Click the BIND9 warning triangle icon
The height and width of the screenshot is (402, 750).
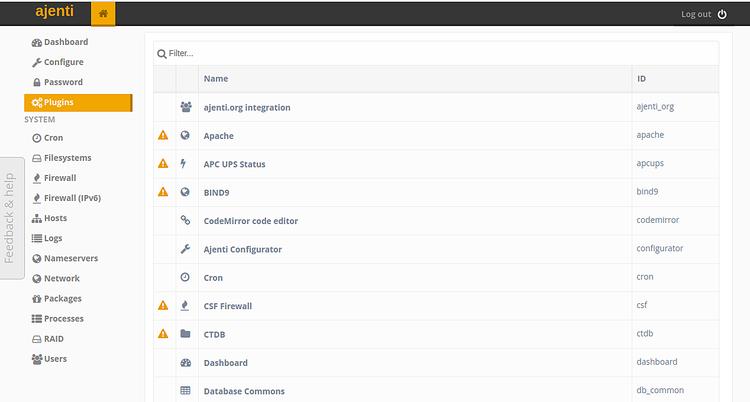[163, 192]
